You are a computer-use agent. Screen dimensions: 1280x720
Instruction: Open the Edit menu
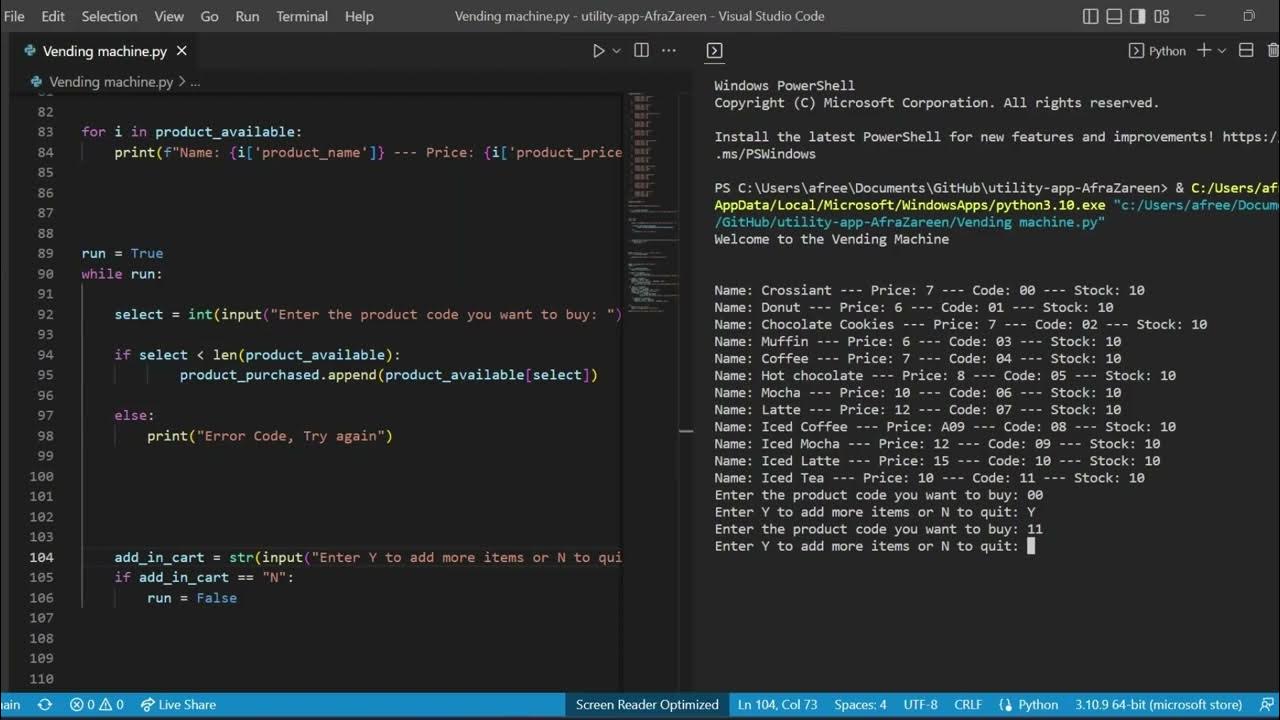[53, 16]
